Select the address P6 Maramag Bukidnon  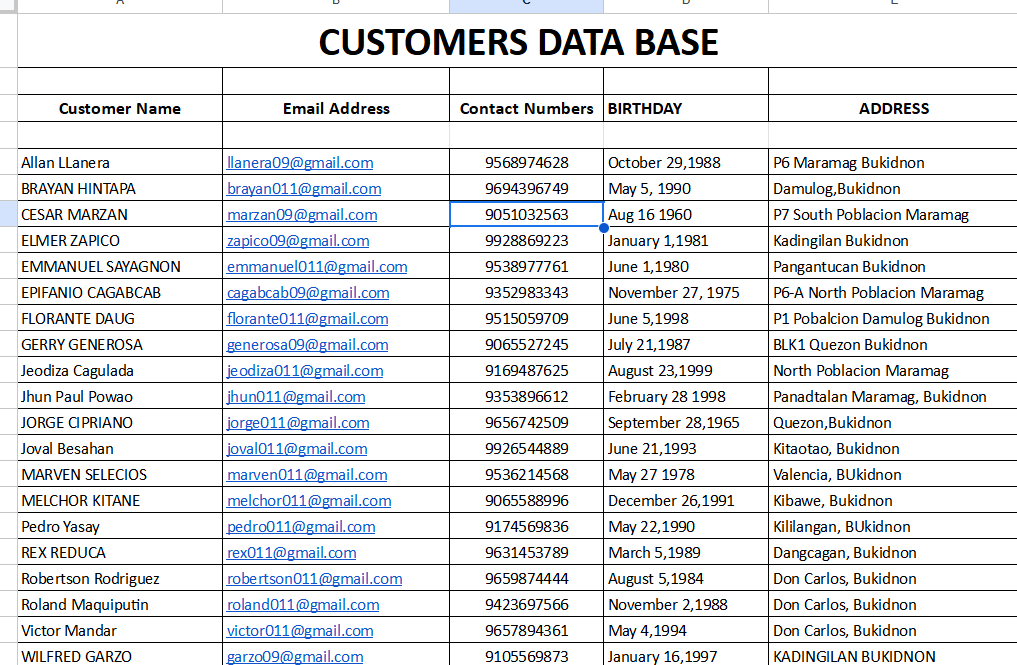click(x=893, y=162)
